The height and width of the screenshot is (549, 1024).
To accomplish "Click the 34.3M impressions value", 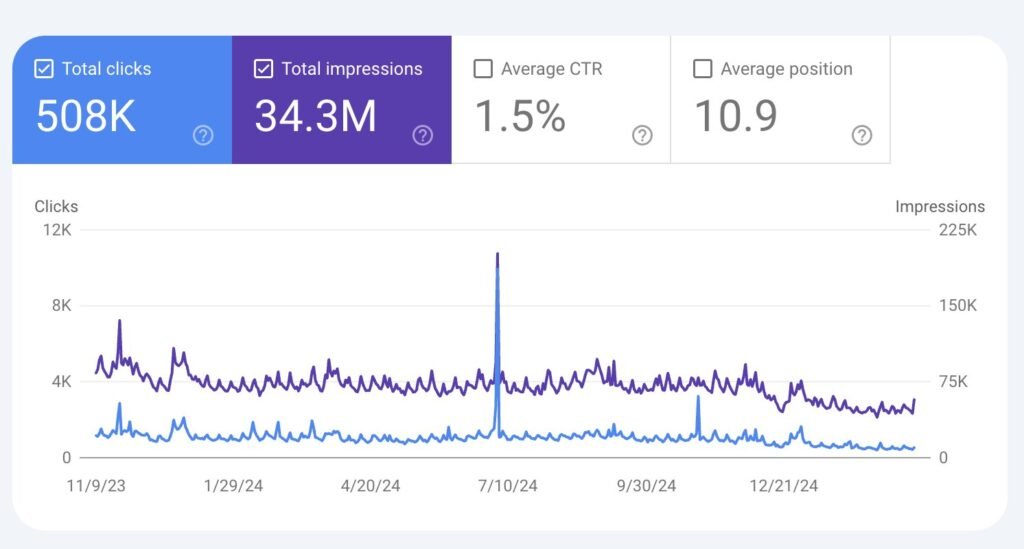I will [315, 117].
